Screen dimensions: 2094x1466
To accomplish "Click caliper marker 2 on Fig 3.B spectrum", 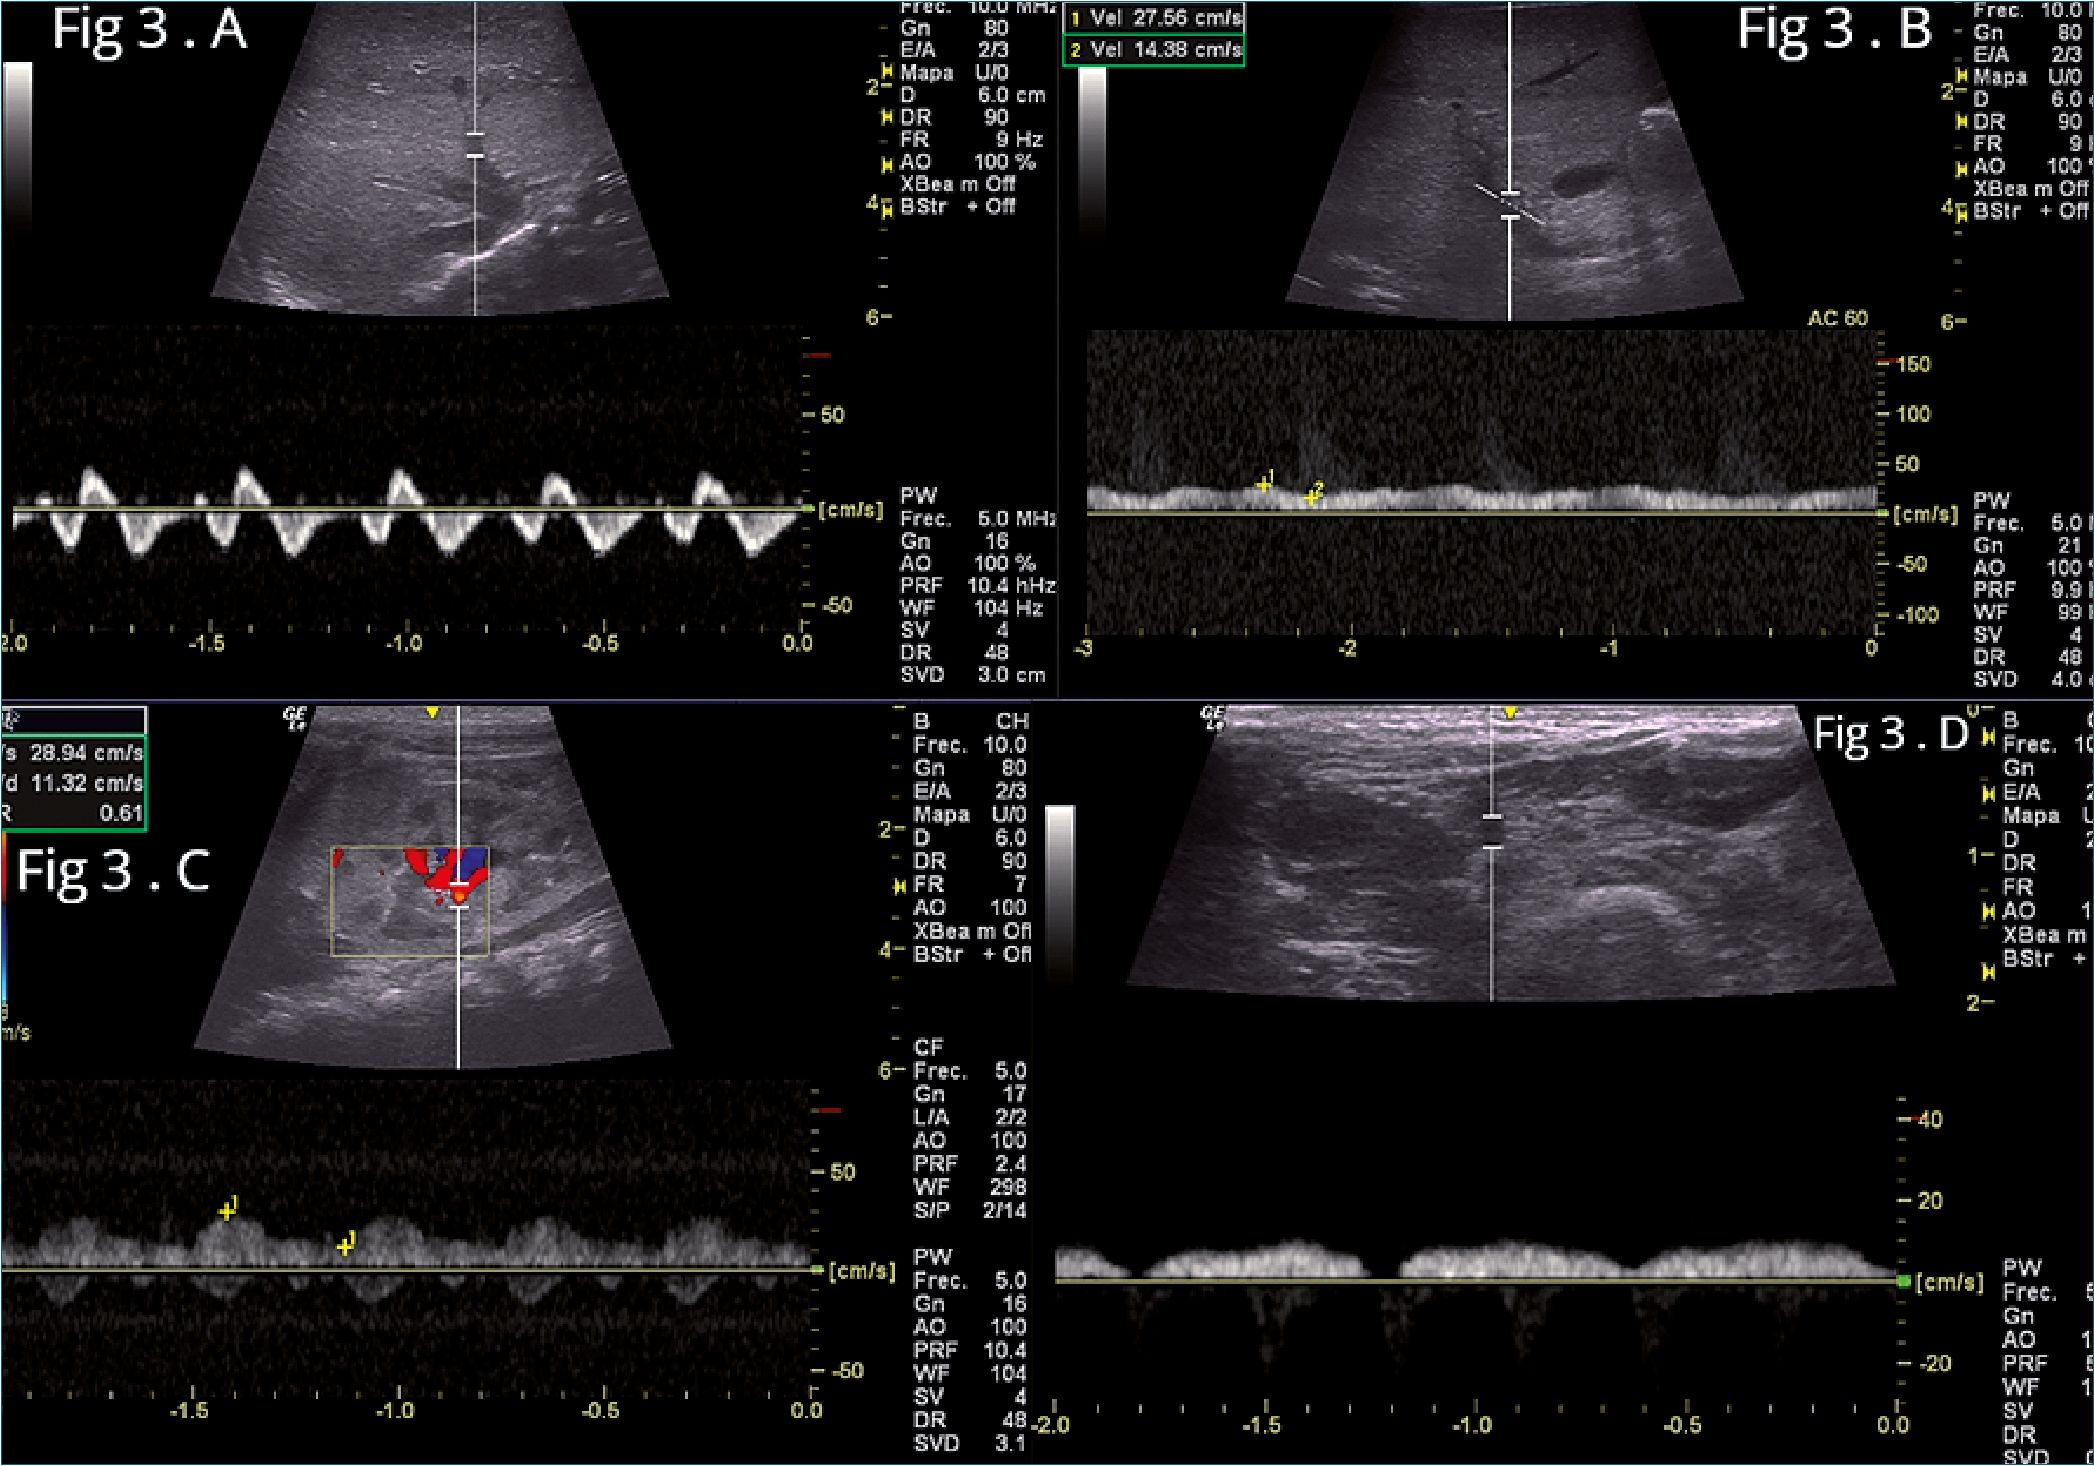I will (1312, 496).
